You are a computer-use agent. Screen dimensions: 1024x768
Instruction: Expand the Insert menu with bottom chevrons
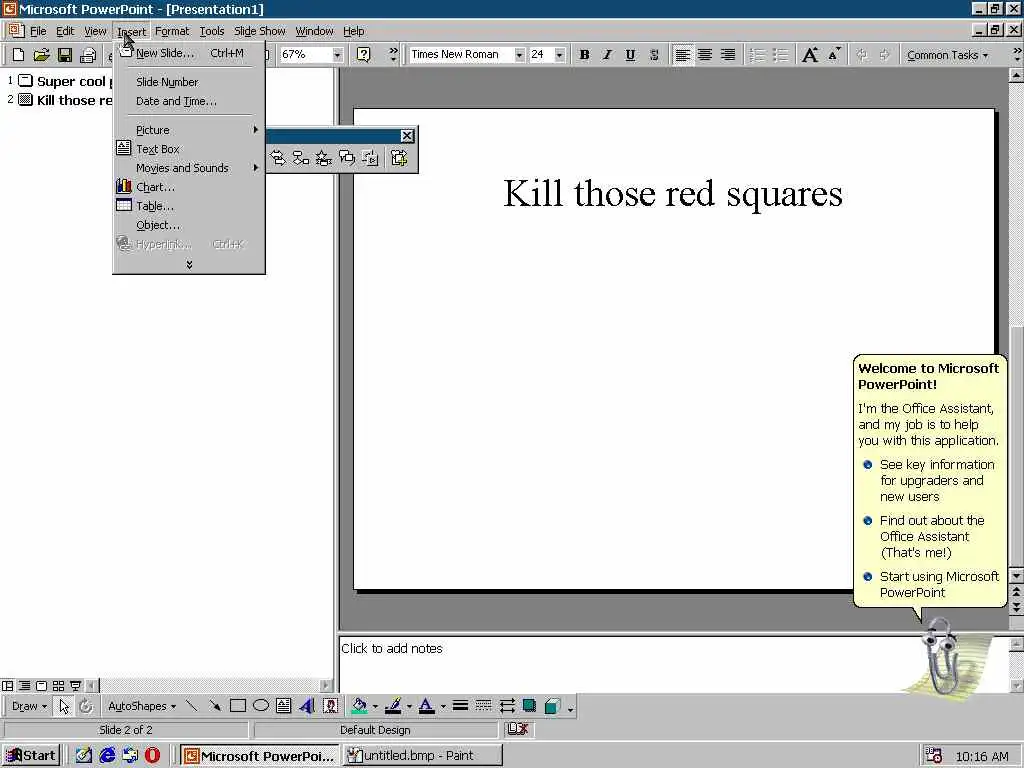click(x=189, y=264)
